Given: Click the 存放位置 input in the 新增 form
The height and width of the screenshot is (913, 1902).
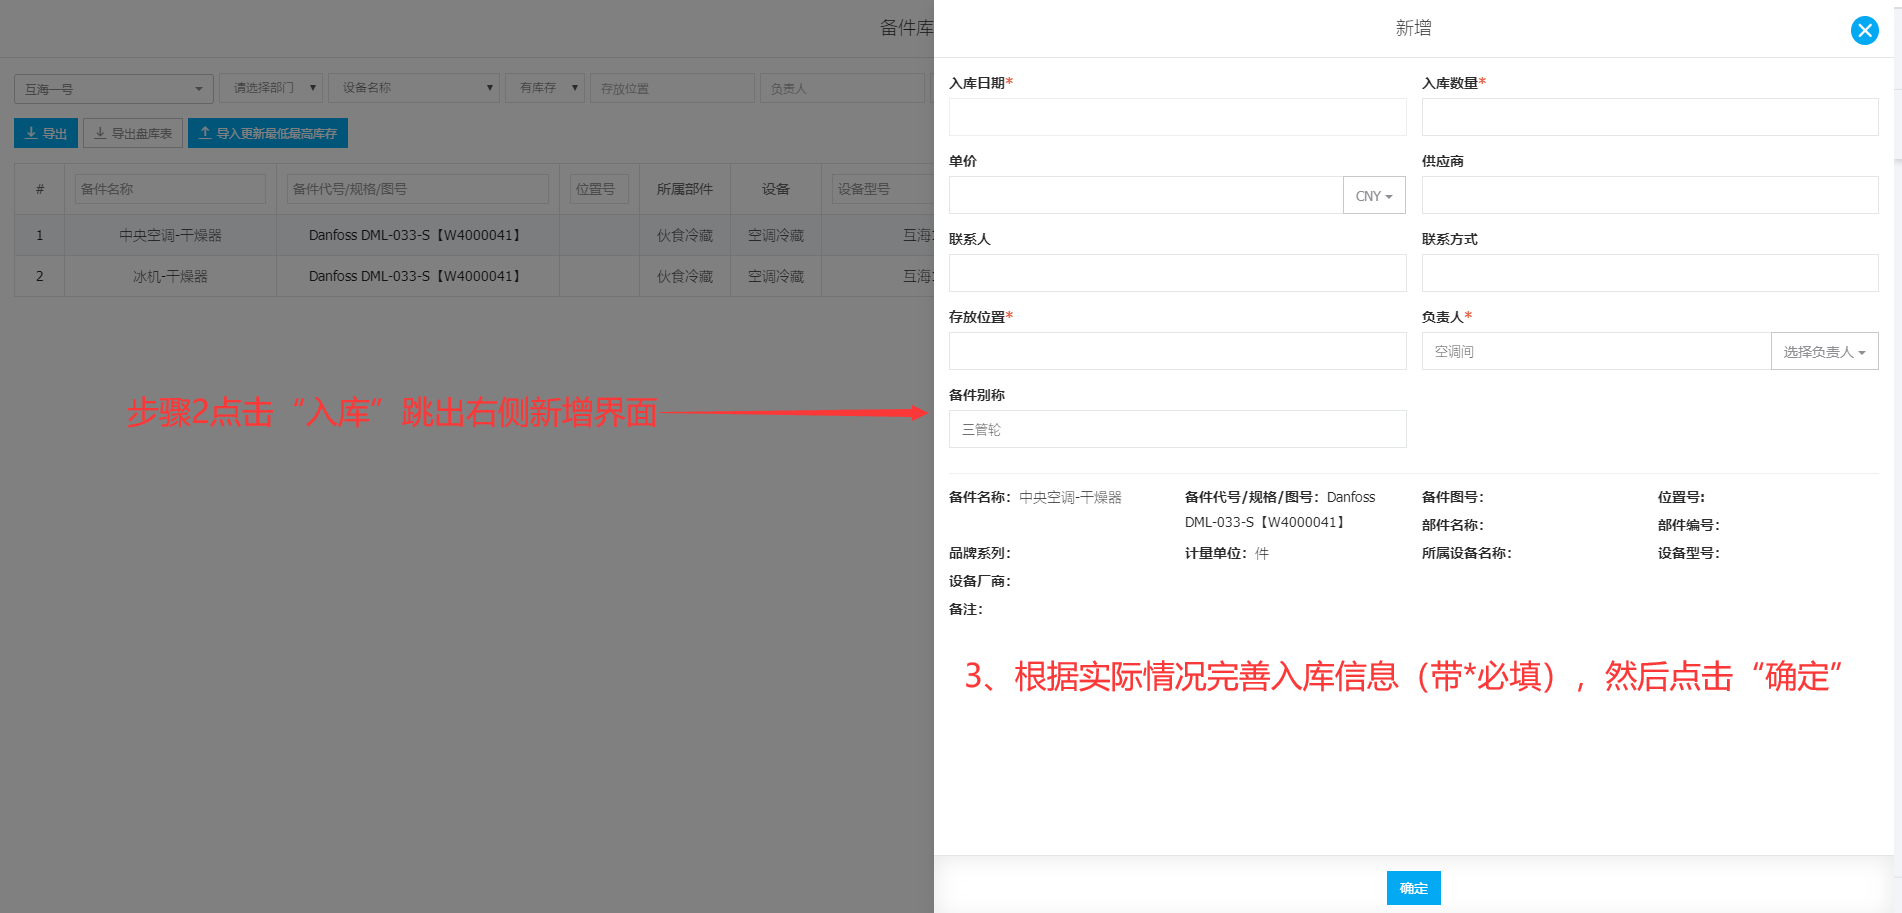Looking at the screenshot, I should tap(1177, 351).
